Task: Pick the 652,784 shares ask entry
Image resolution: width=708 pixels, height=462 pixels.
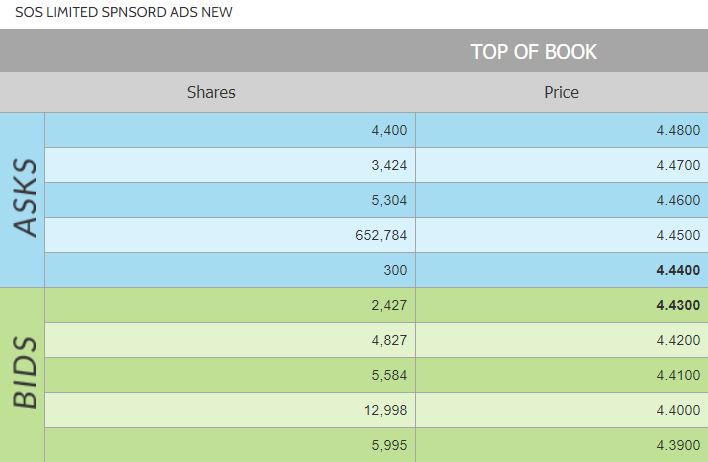Action: [x=381, y=235]
